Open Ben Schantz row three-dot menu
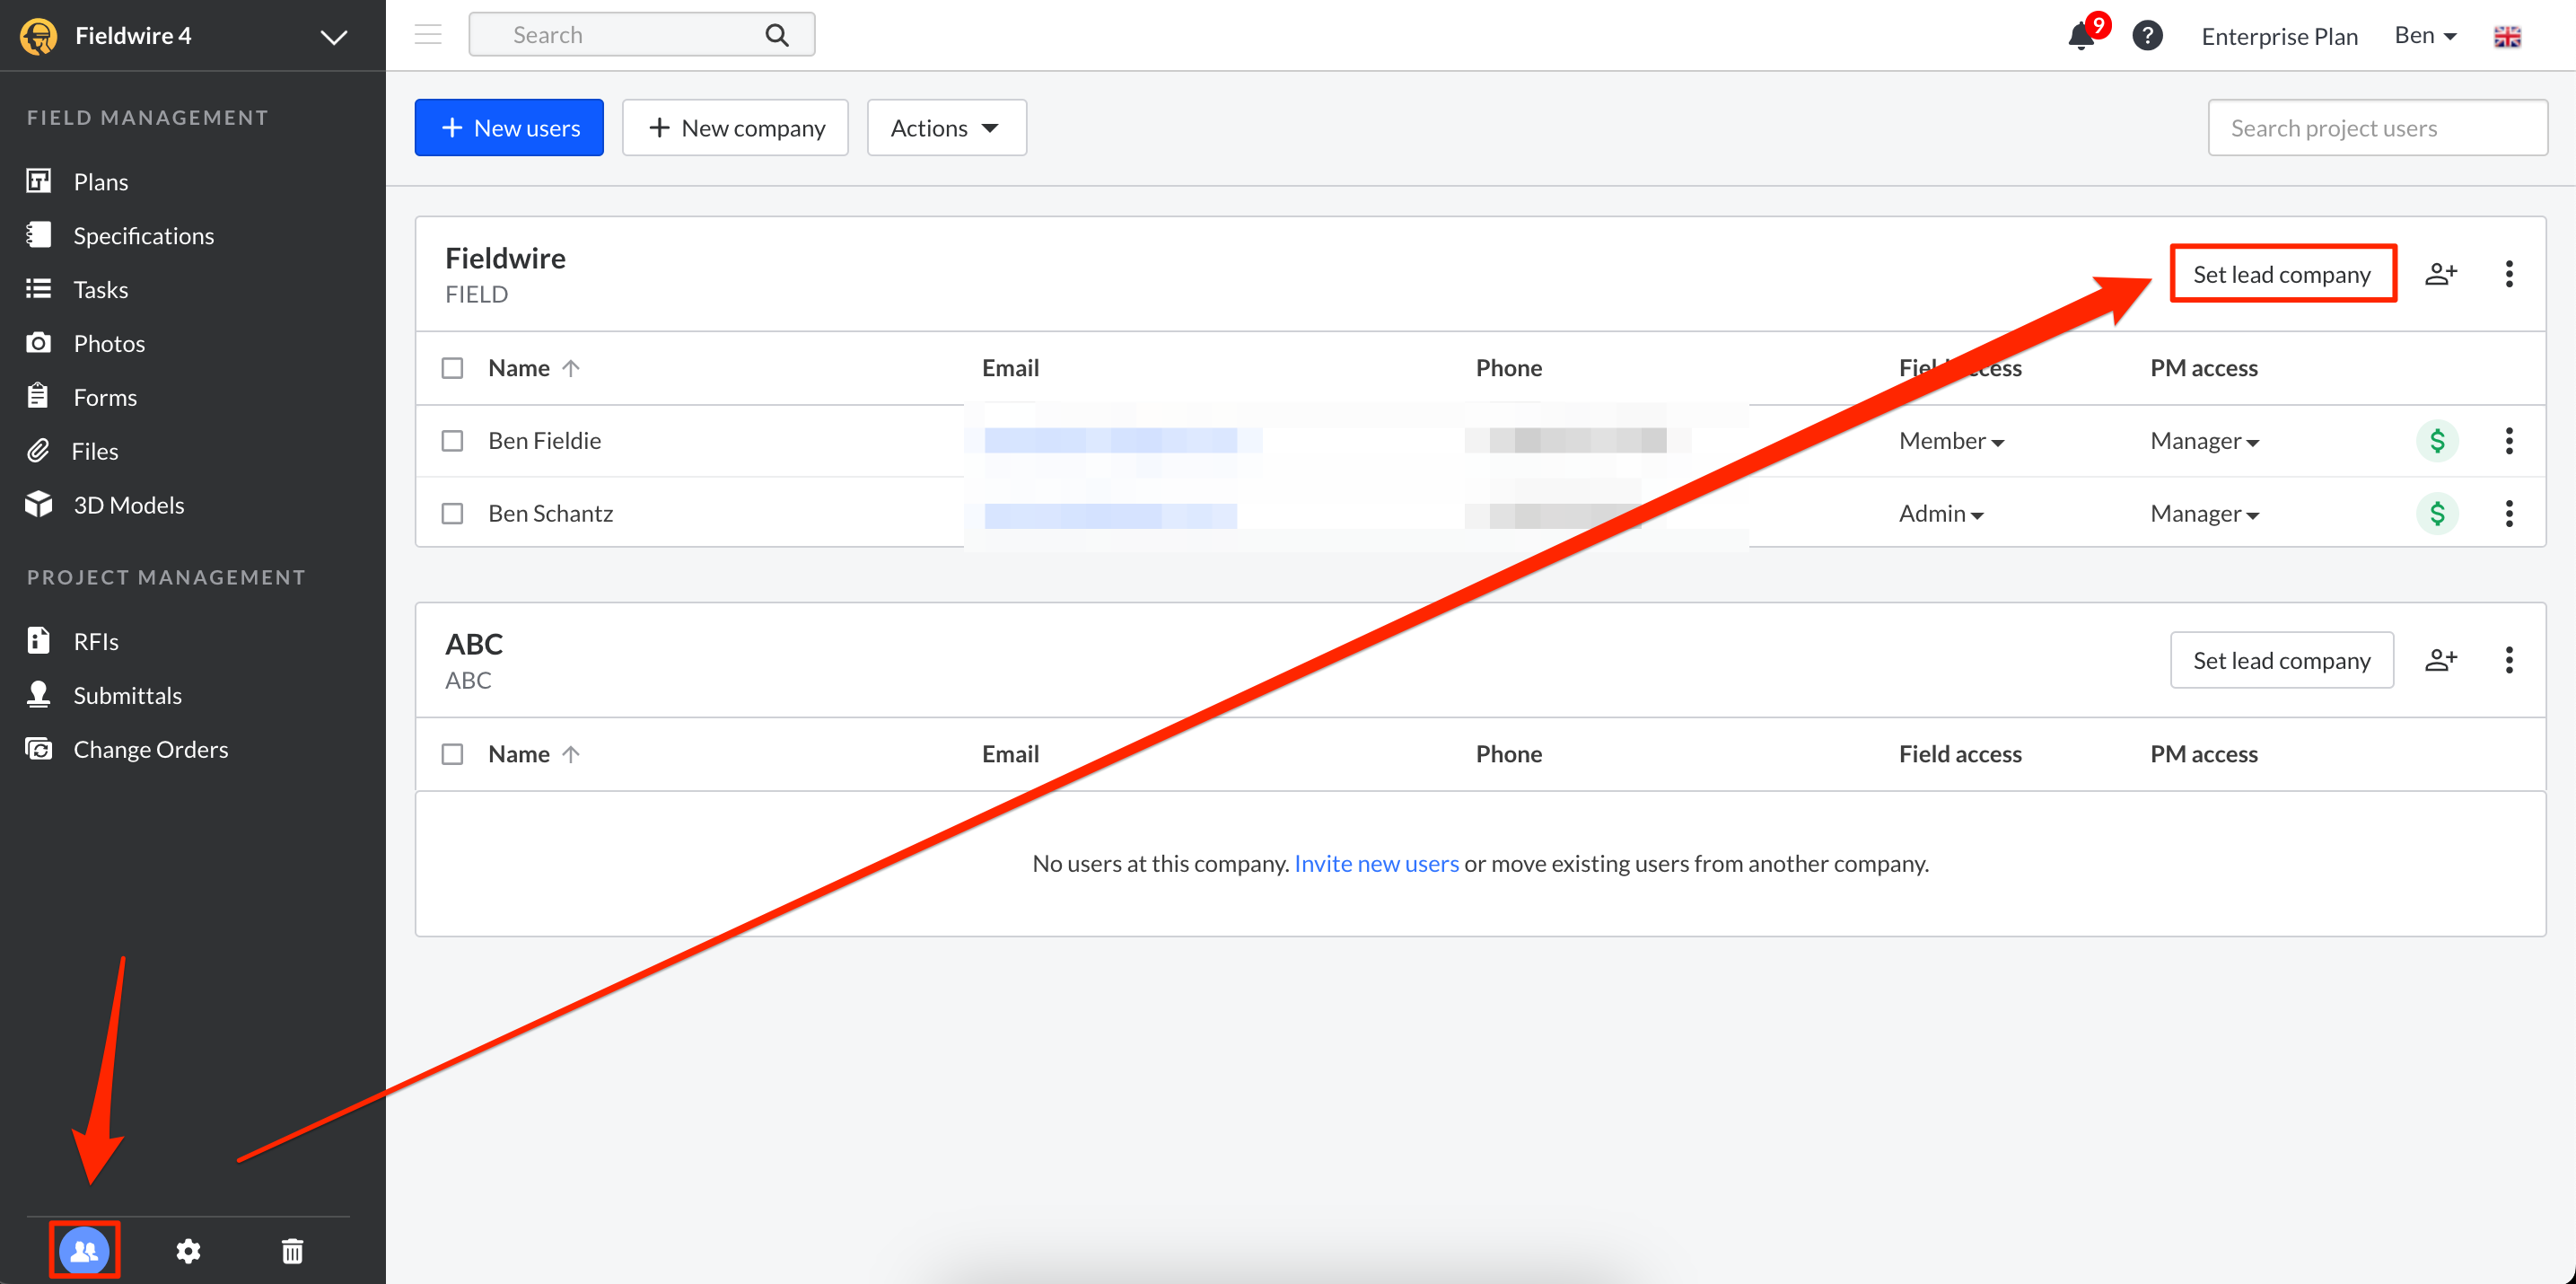 coord(2509,513)
